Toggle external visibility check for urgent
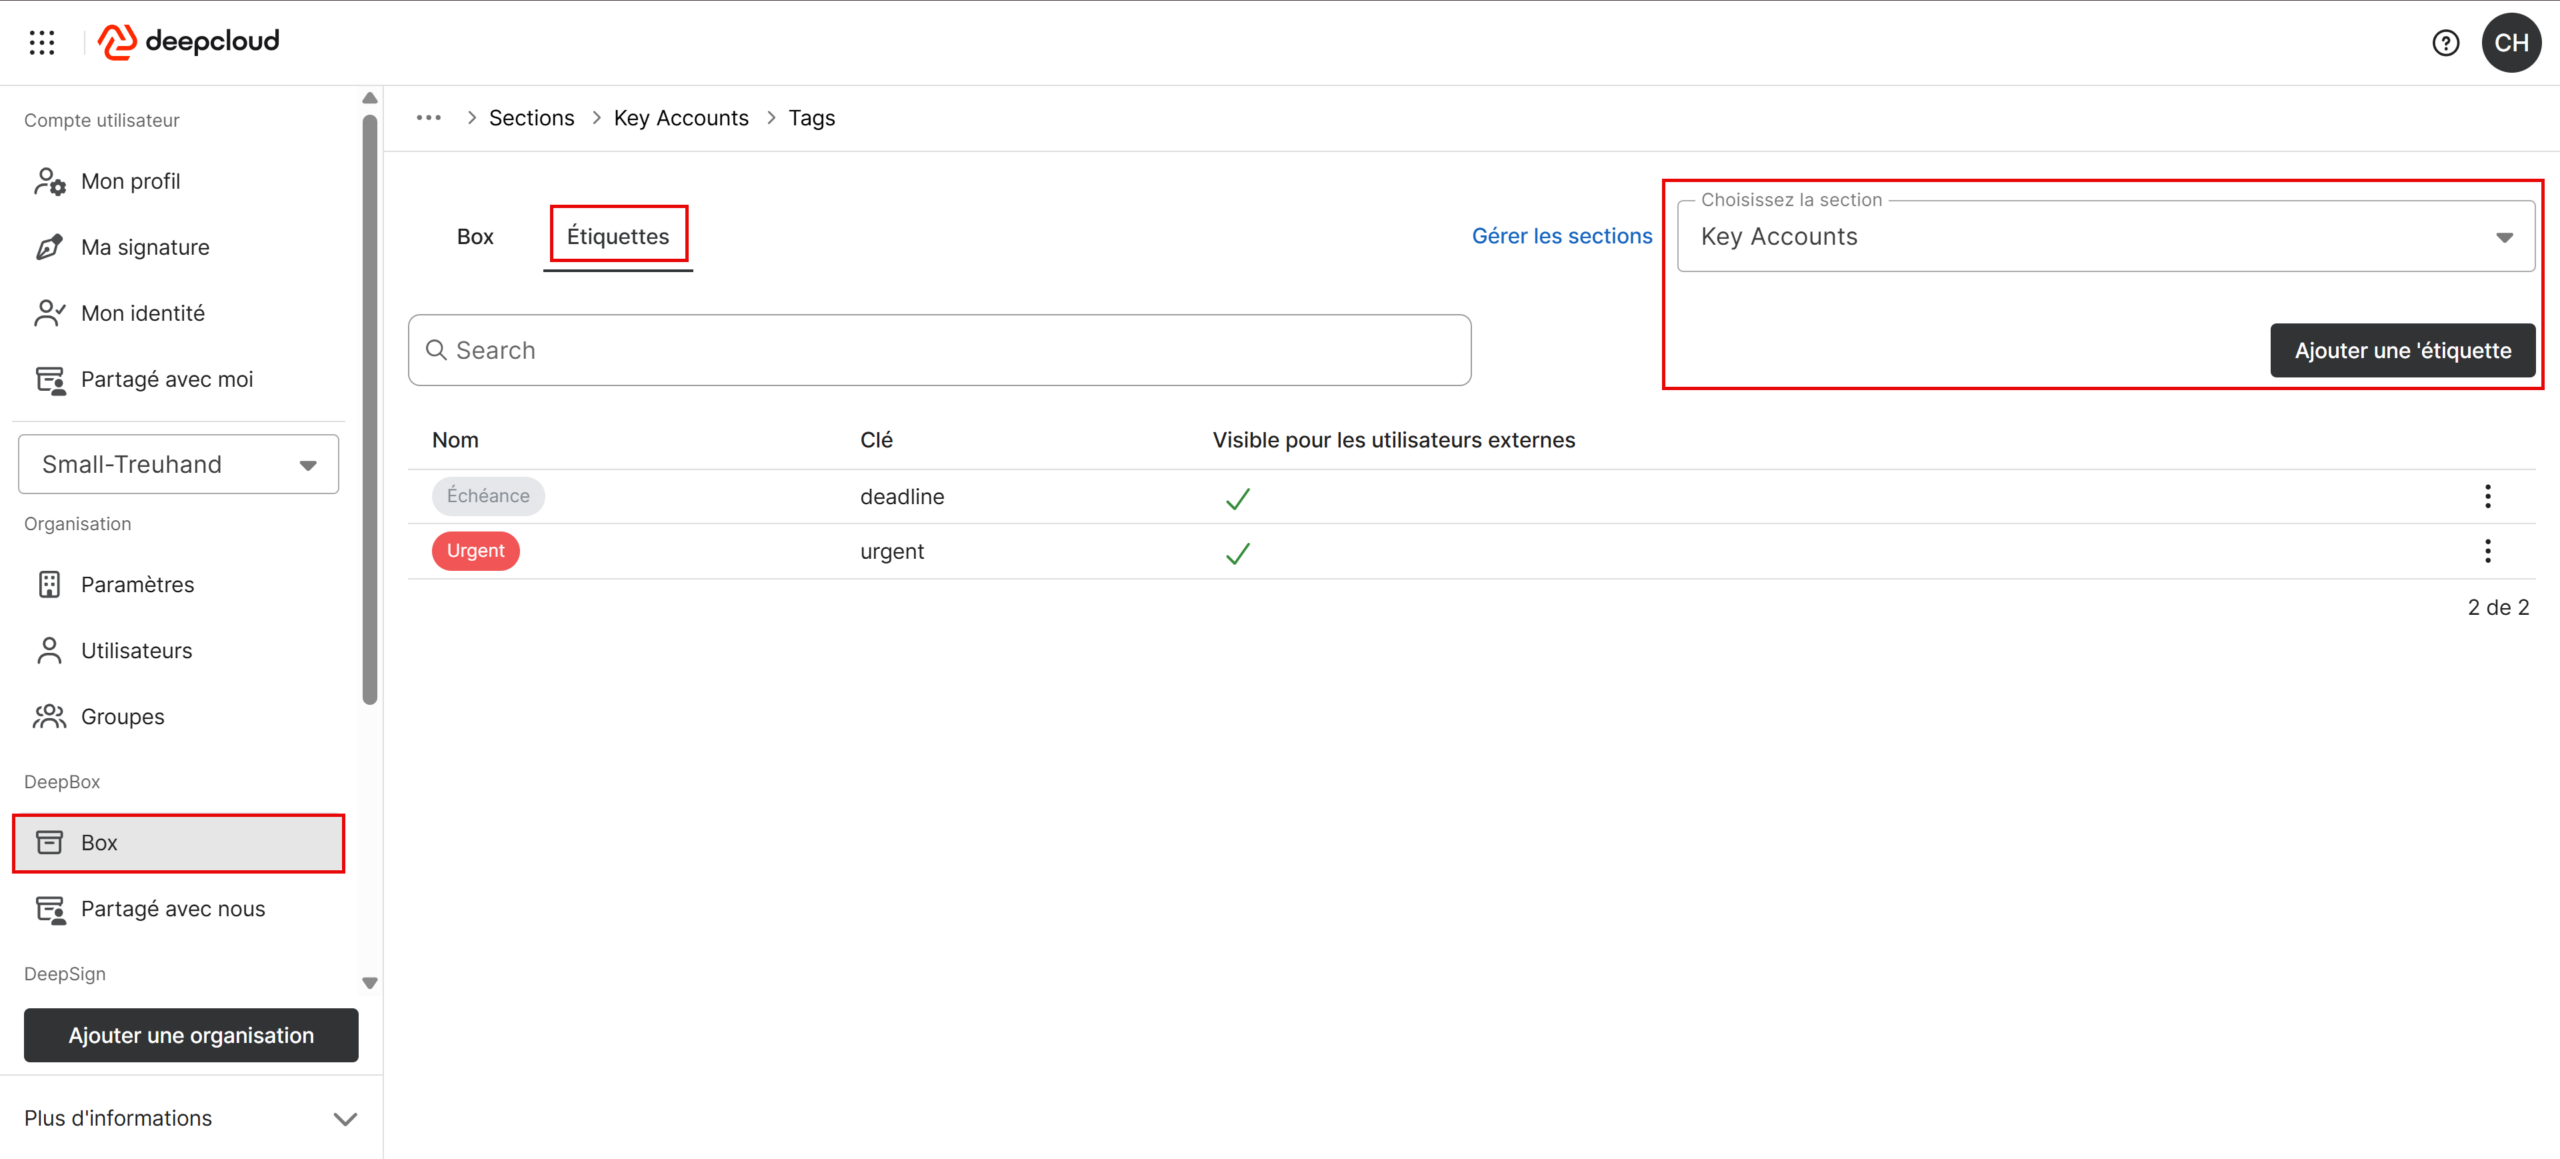This screenshot has height=1159, width=2560. (1237, 553)
